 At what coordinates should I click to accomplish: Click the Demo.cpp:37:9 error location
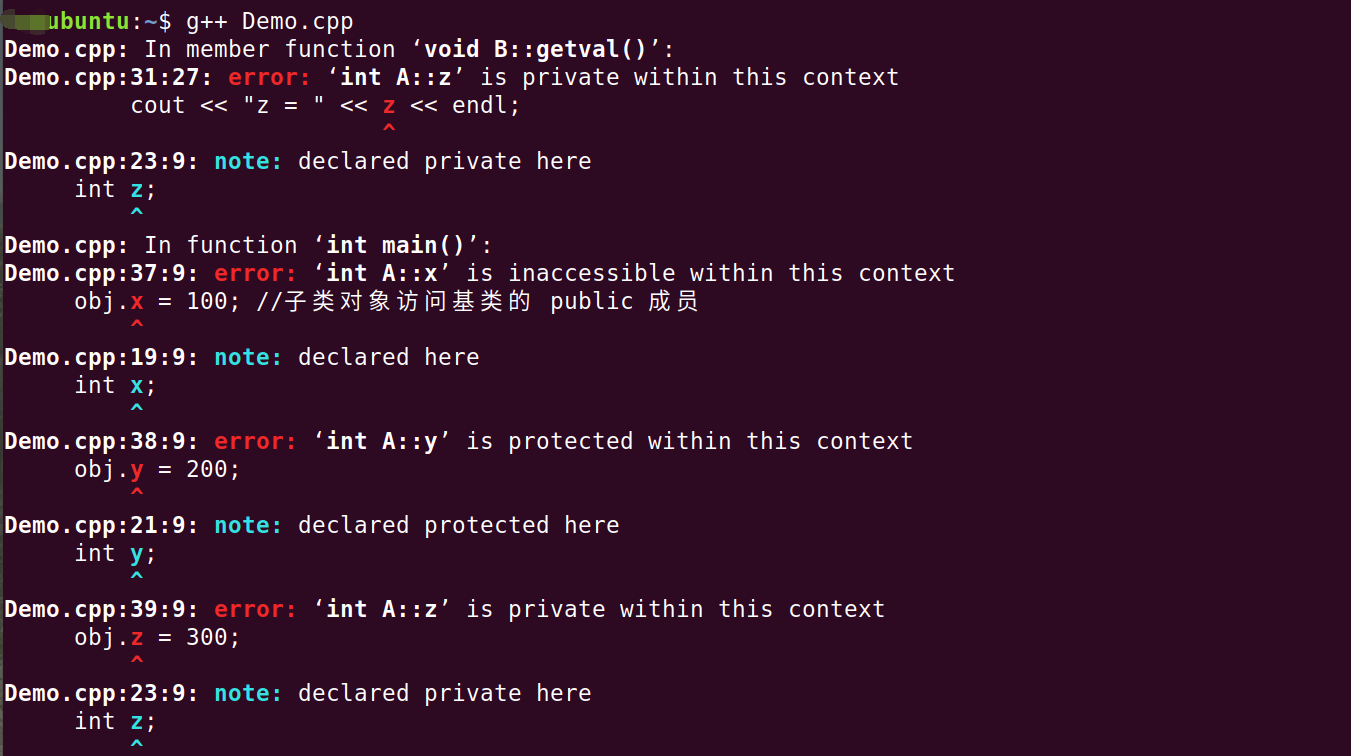coord(100,273)
